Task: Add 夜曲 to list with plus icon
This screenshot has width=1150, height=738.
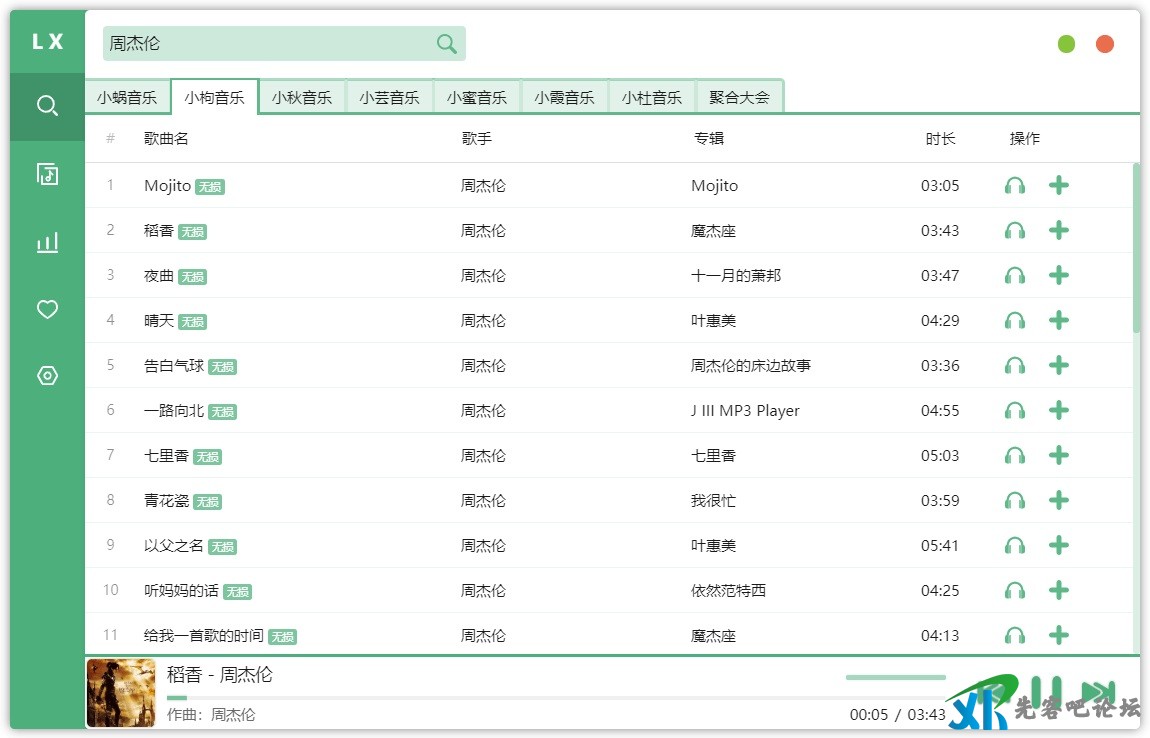Action: pos(1059,275)
